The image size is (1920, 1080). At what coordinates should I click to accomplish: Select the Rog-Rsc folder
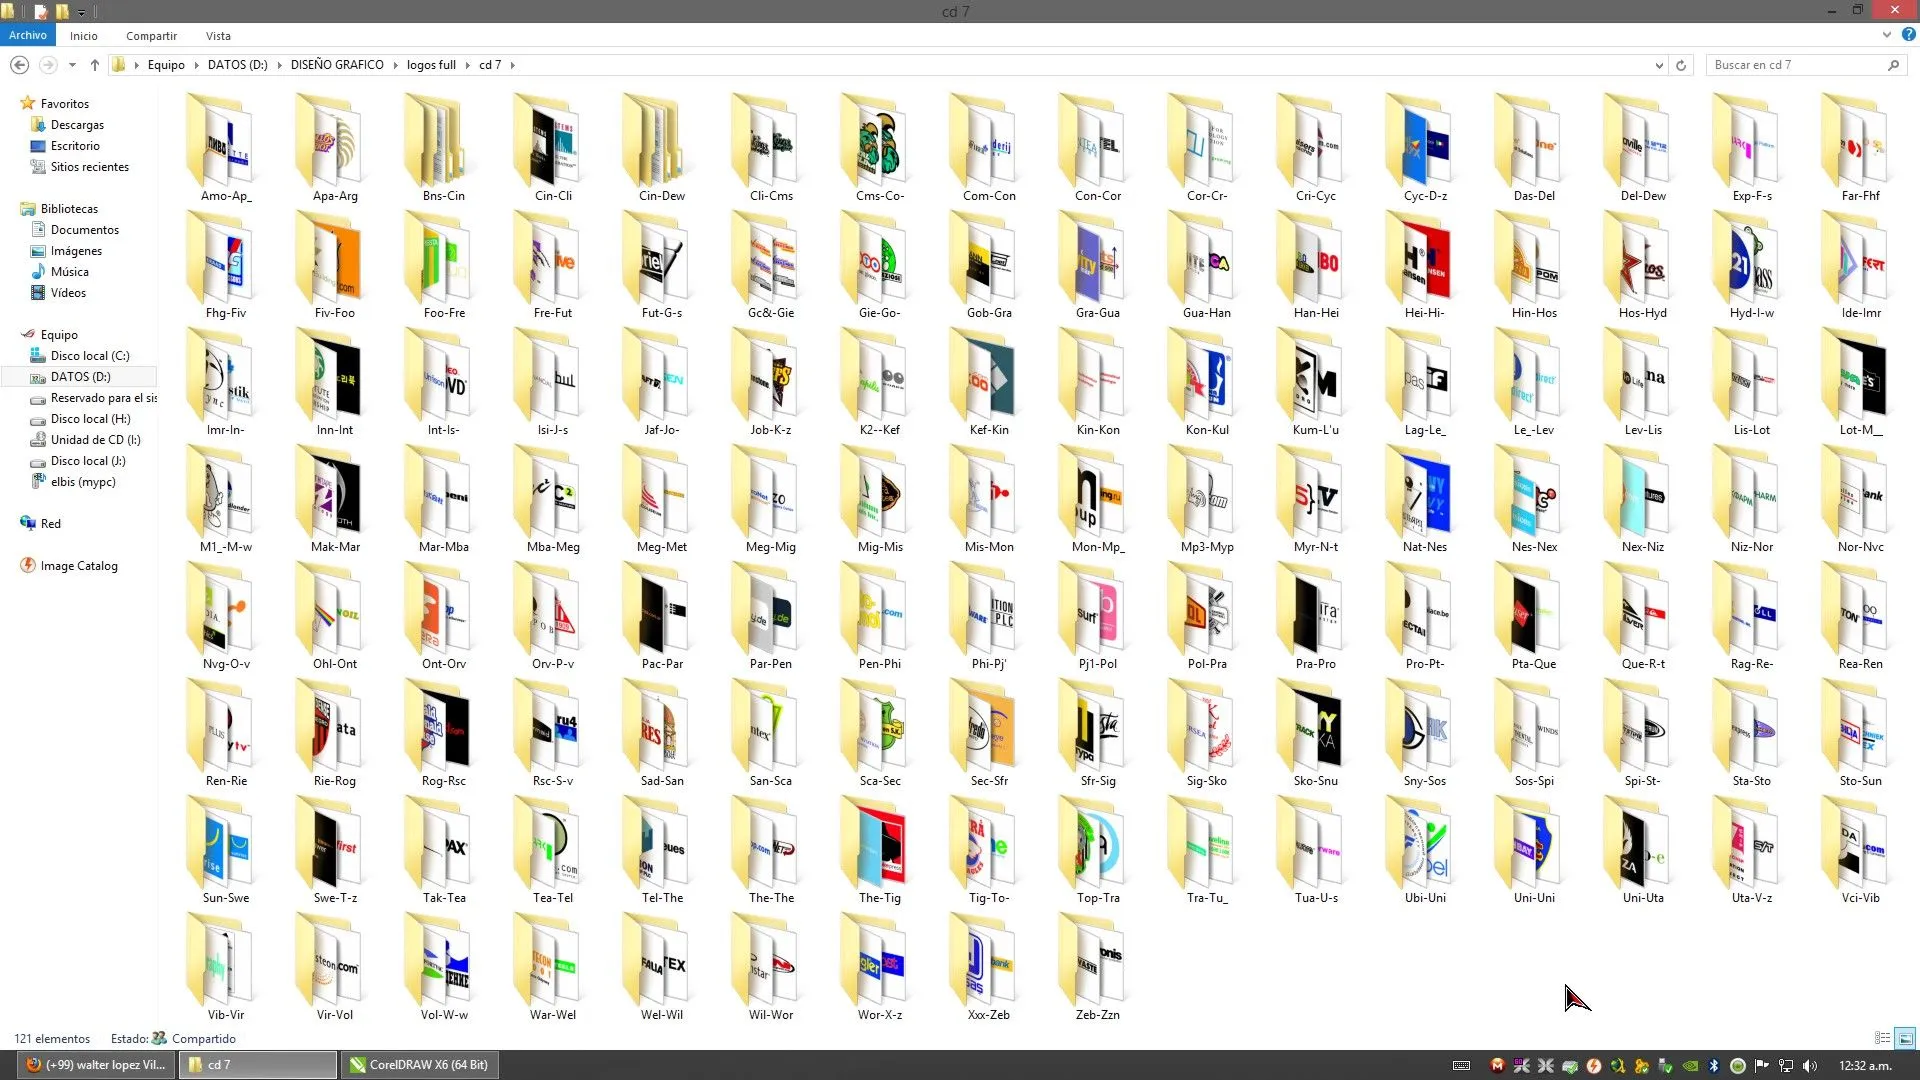click(x=444, y=733)
